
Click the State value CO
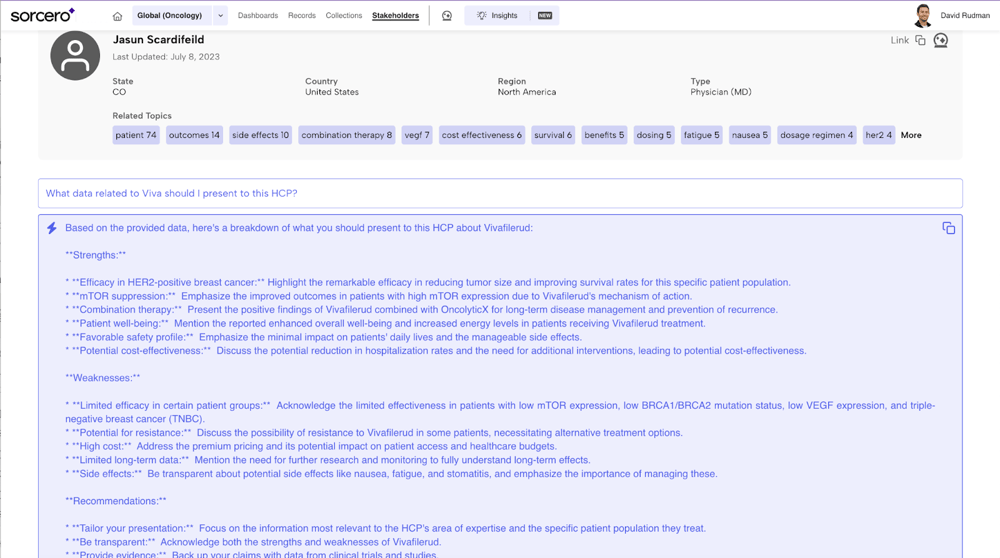(119, 92)
